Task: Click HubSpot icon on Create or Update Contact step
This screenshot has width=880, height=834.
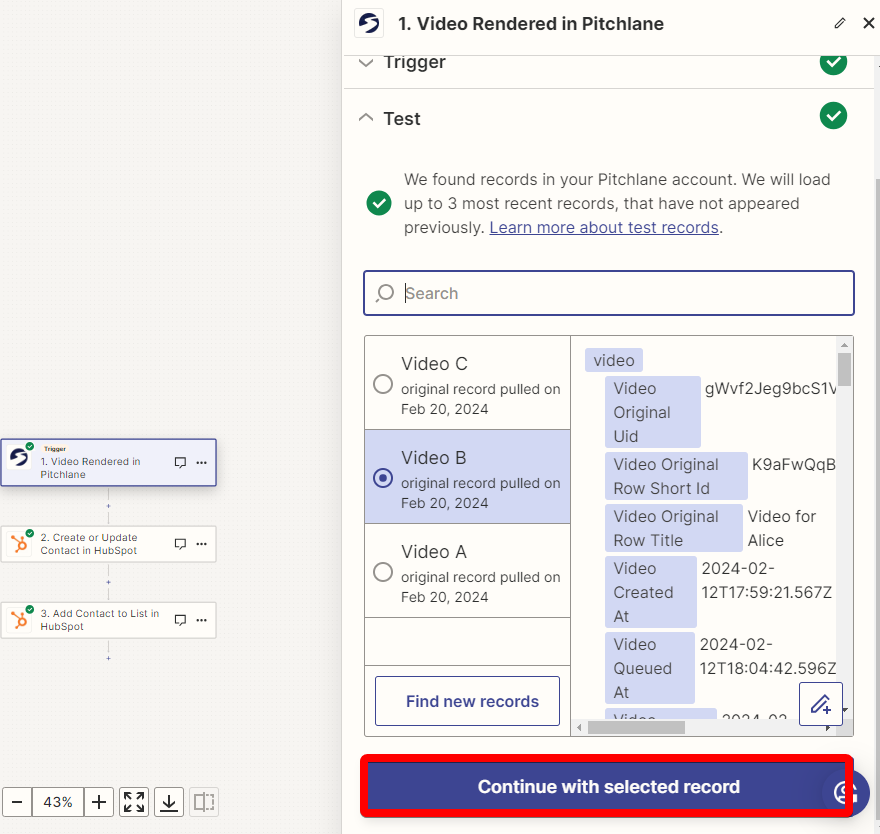Action: coord(20,544)
